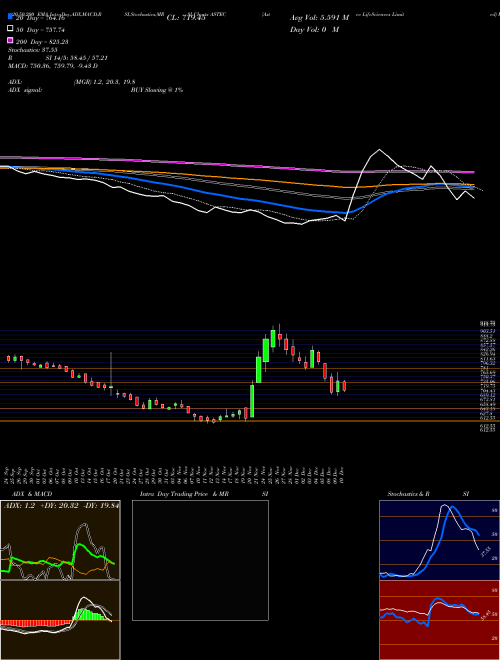The height and width of the screenshot is (660, 500).
Task: Click the last red candlestick on the price chart
Action: [344, 386]
